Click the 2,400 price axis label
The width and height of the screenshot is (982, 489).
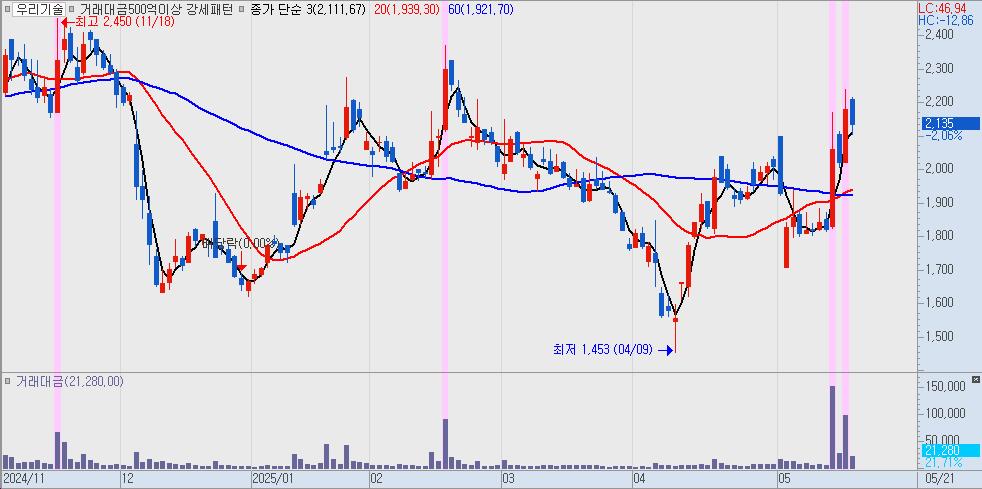click(x=939, y=34)
